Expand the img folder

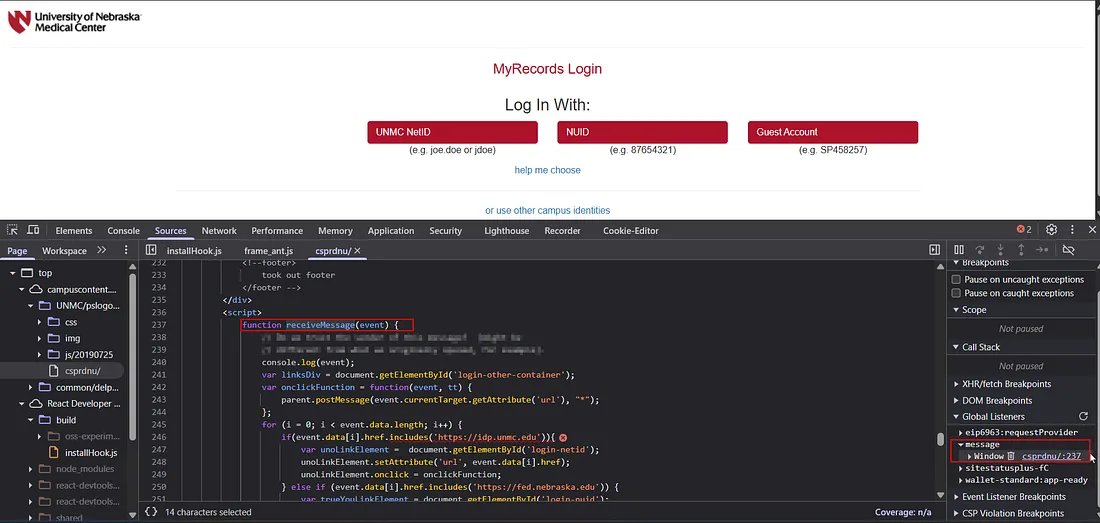click(x=40, y=338)
